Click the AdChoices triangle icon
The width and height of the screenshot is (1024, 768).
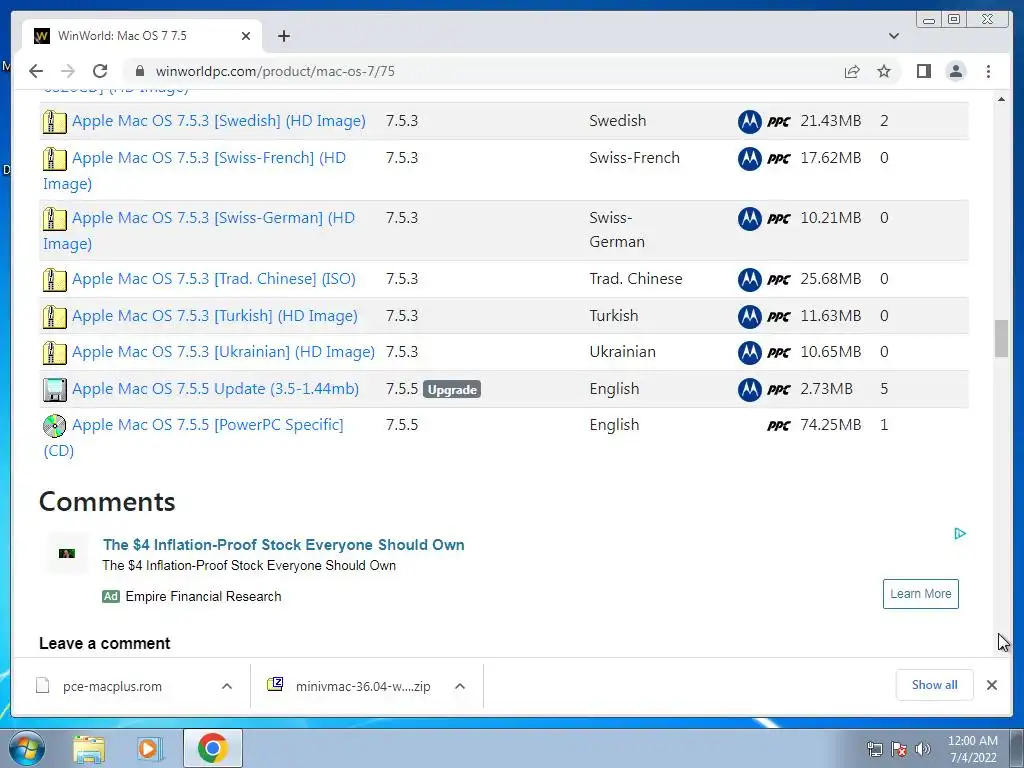[959, 534]
